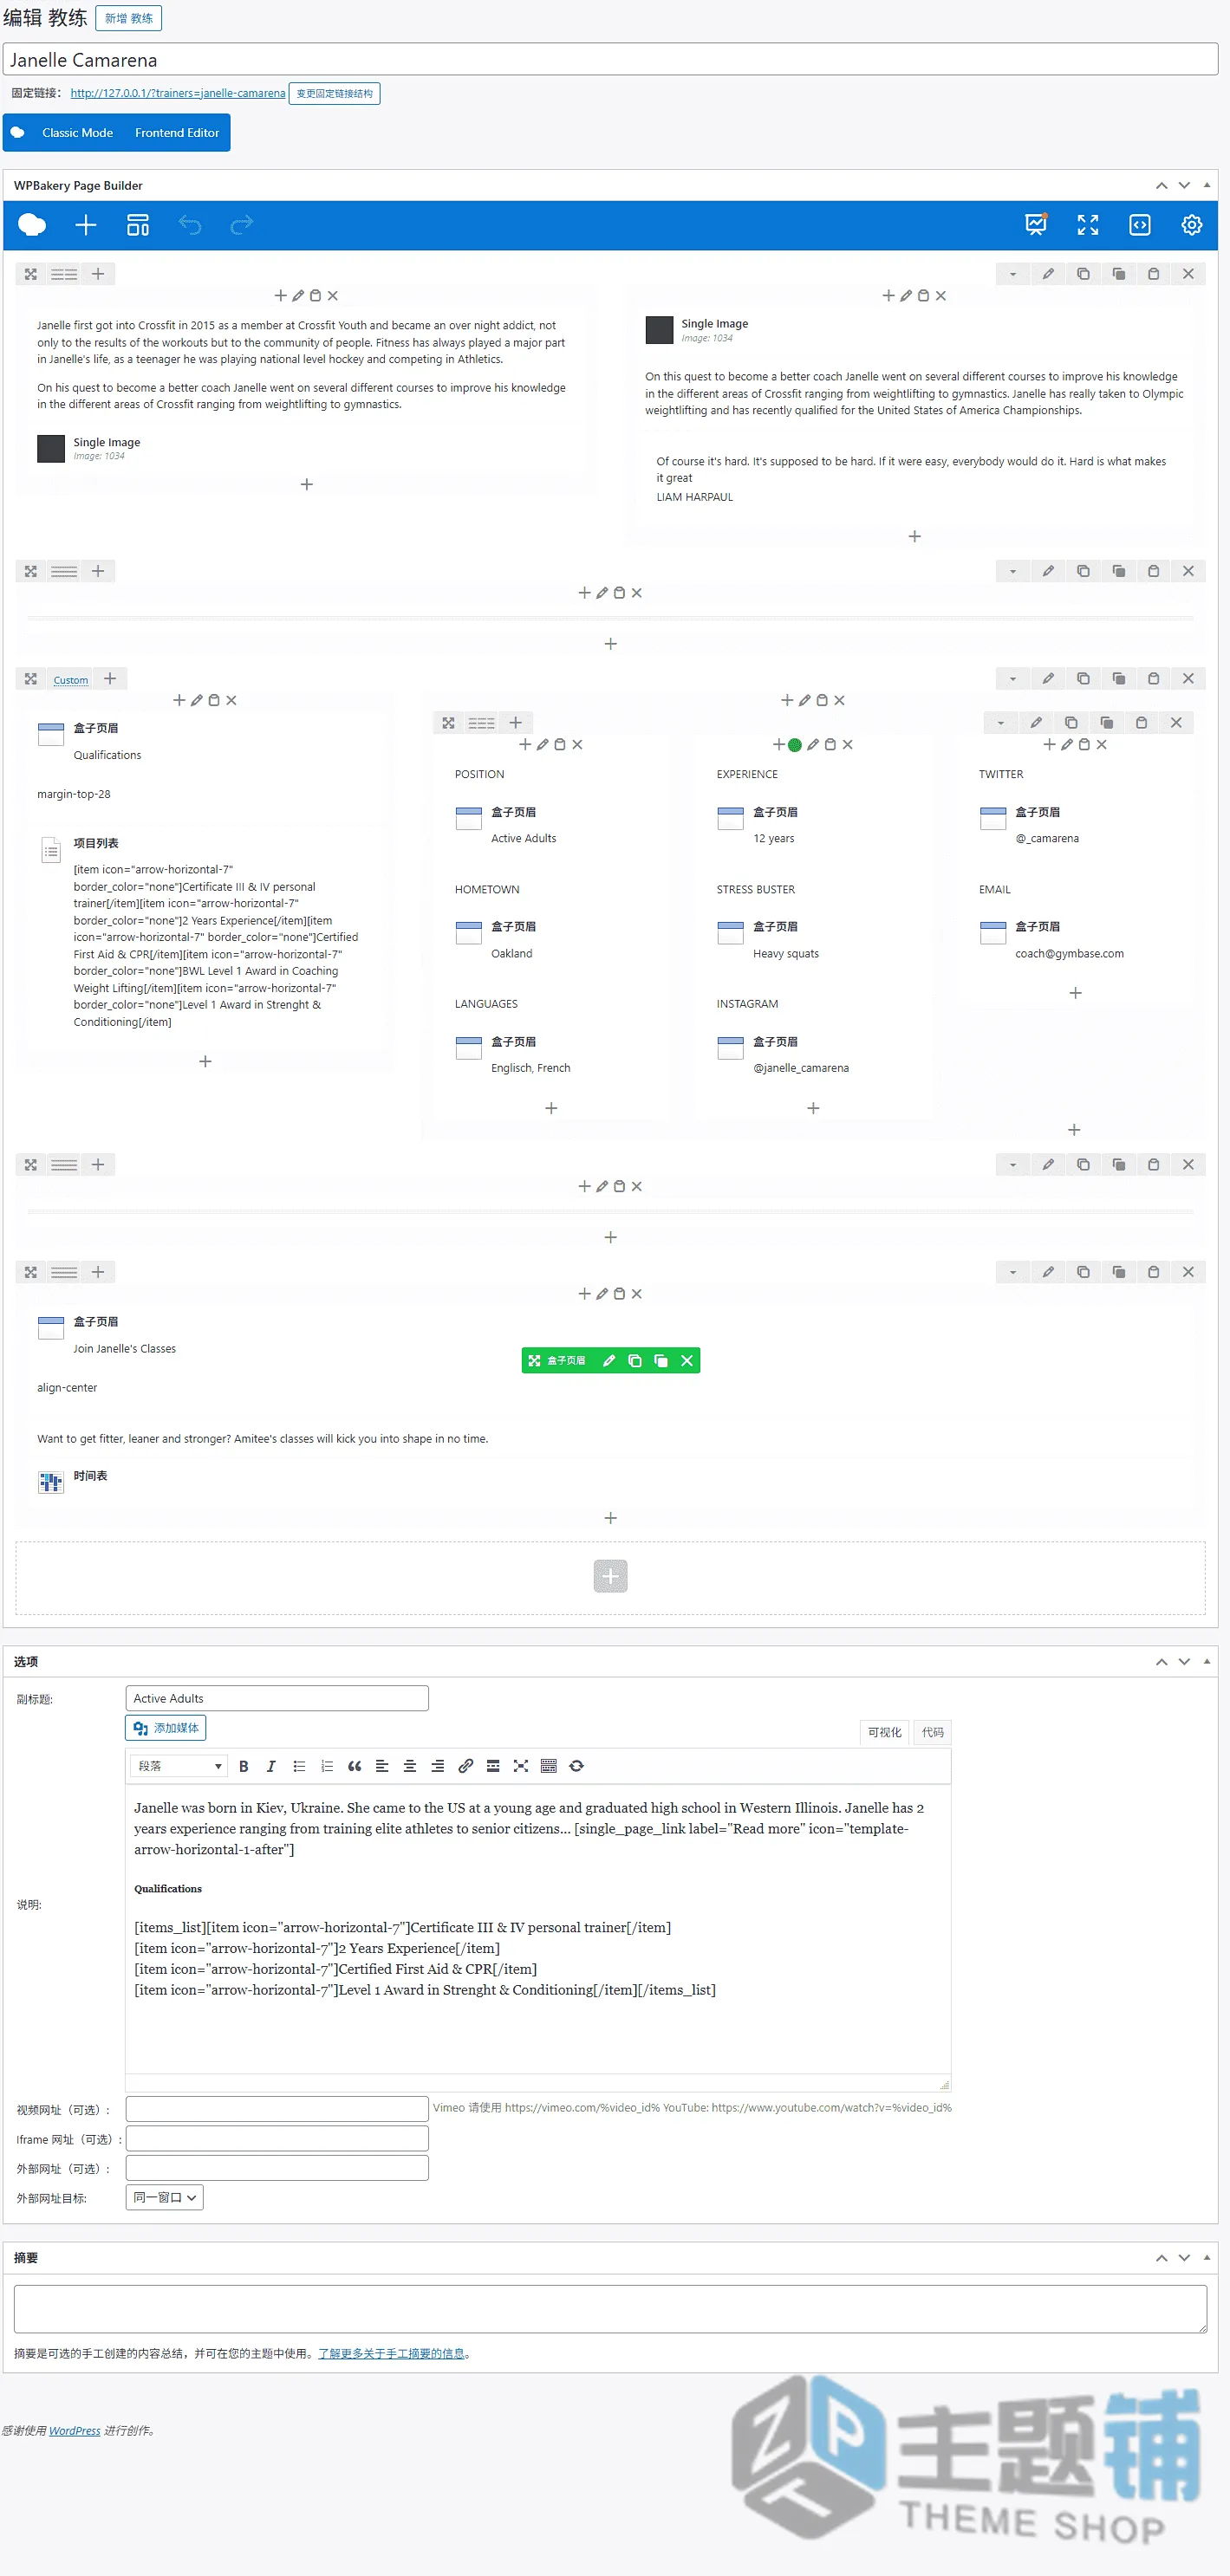Delete the first row with Janelle text
Viewport: 1230px width, 2576px height.
1188,274
